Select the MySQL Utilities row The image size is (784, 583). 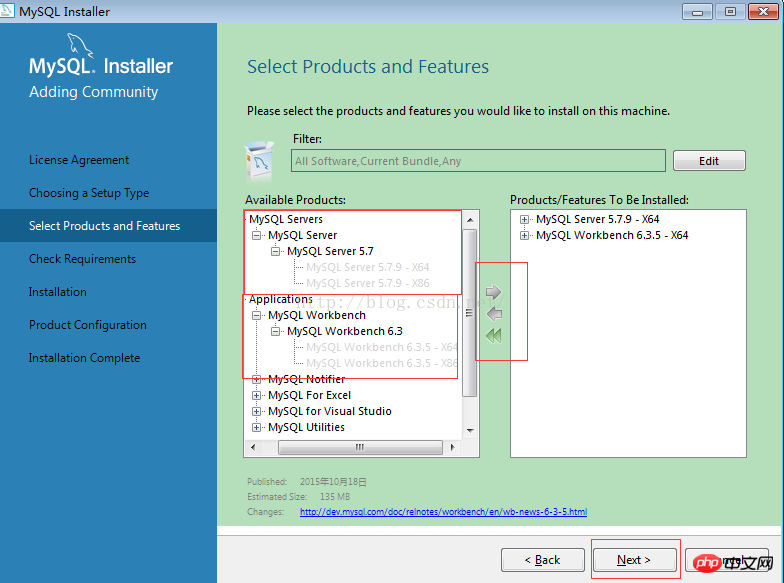pyautogui.click(x=306, y=427)
